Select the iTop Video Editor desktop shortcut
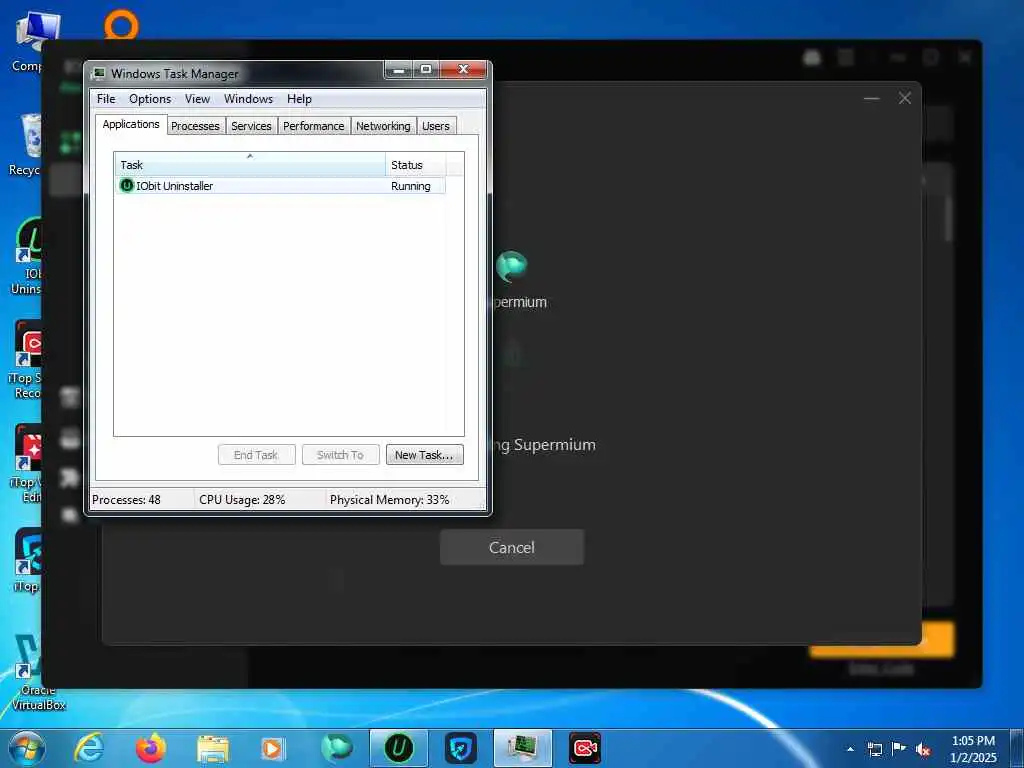1024x768 pixels. coord(26,464)
